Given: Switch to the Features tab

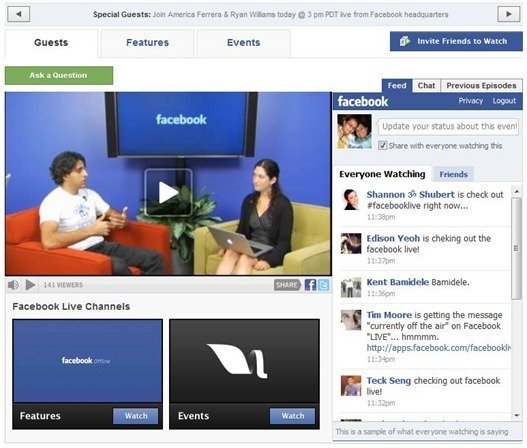Looking at the screenshot, I should pos(148,43).
